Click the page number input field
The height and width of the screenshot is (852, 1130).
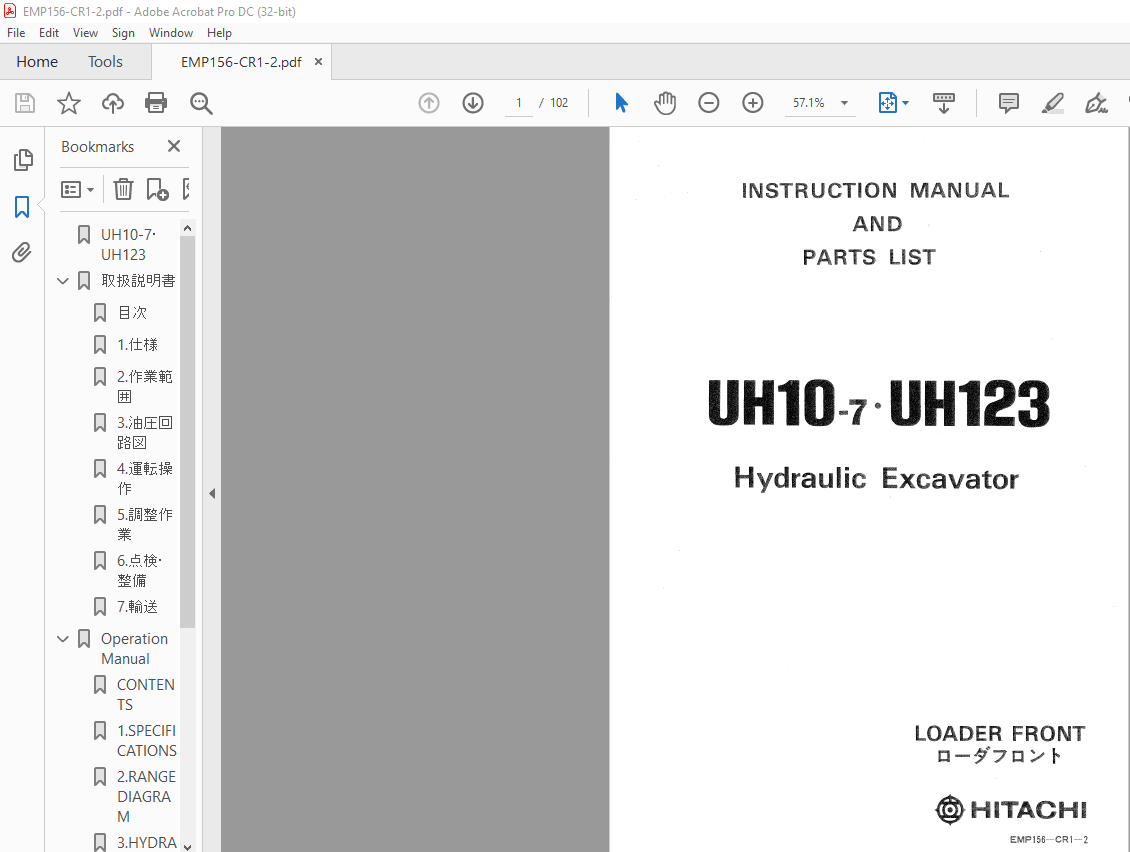pyautogui.click(x=519, y=103)
